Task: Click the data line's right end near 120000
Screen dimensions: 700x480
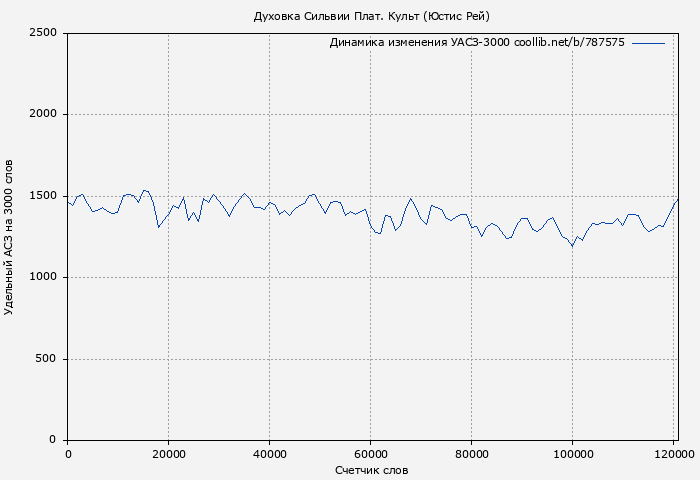Action: 677,200
